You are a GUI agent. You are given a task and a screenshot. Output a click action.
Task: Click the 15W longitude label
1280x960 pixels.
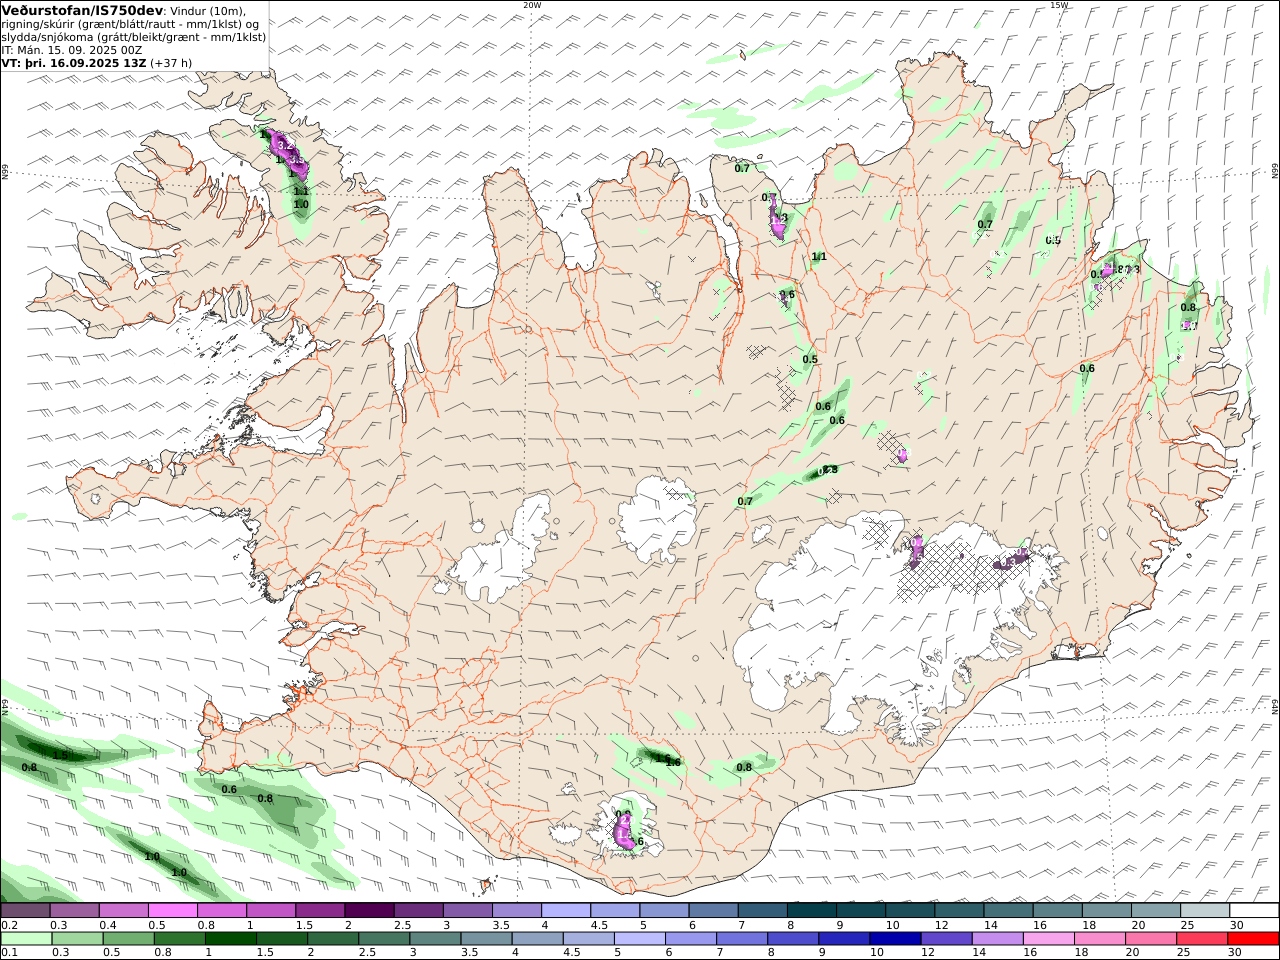(1059, 5)
